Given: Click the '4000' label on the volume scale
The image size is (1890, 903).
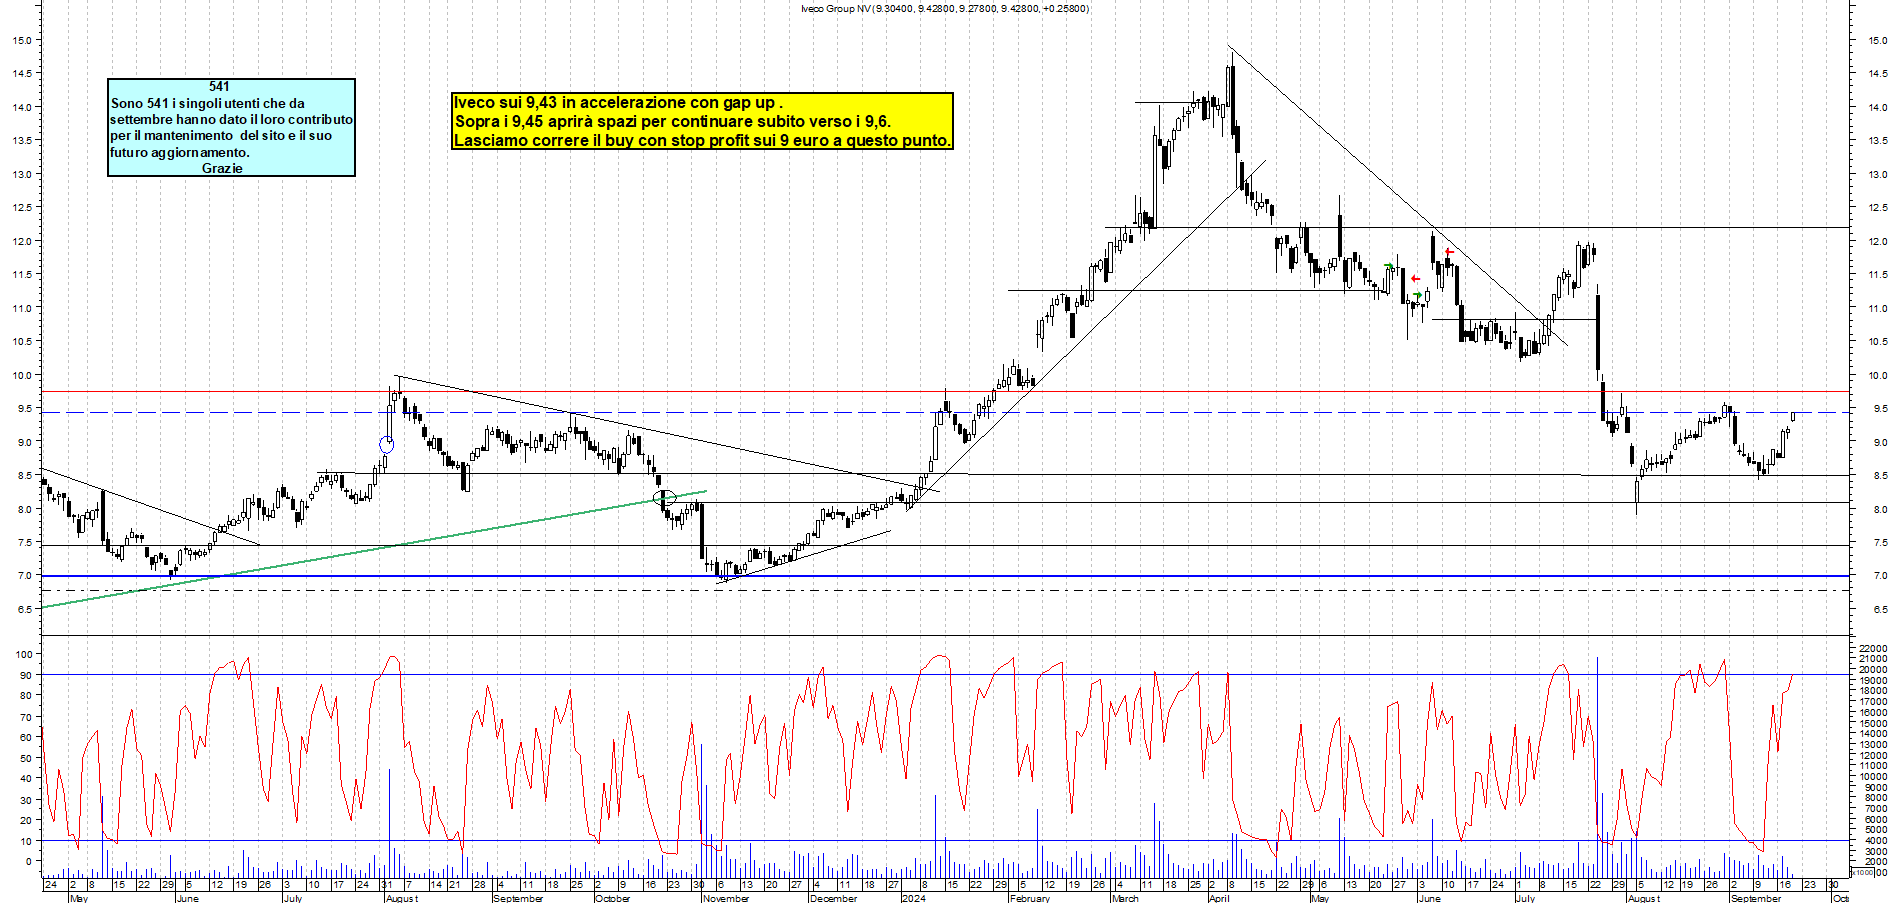Looking at the screenshot, I should [x=1874, y=840].
